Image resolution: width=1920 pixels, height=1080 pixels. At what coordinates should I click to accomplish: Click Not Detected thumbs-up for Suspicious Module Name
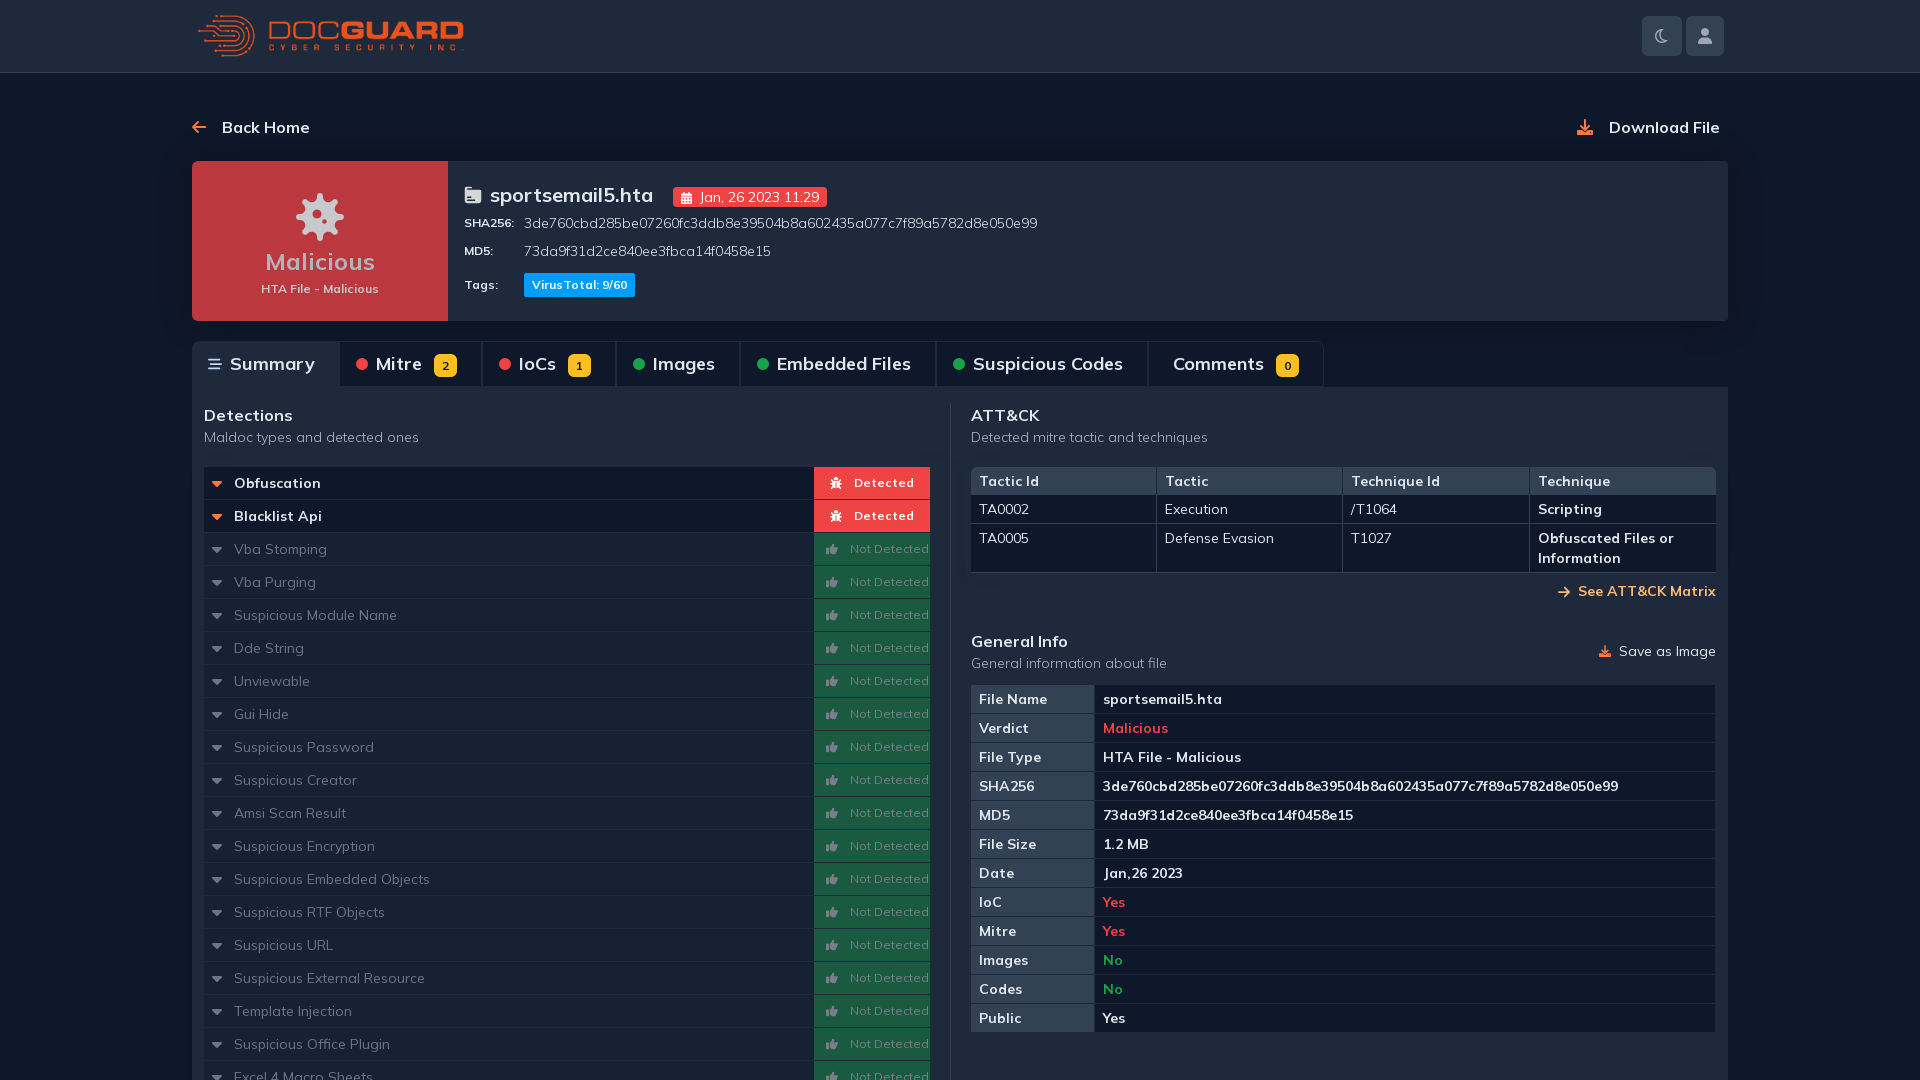click(832, 615)
